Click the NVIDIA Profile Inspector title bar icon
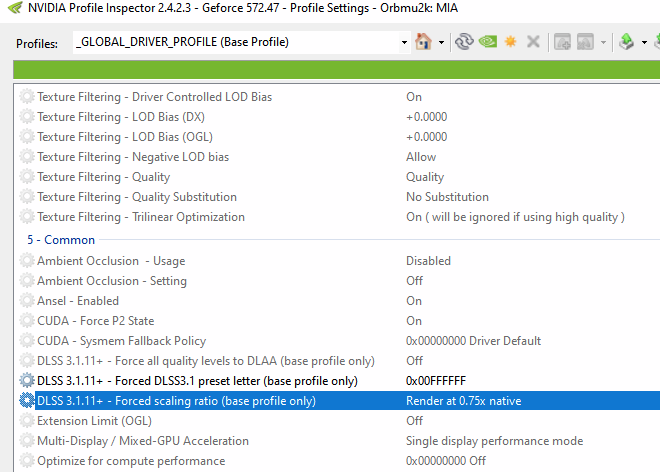The width and height of the screenshot is (660, 472). 15,8
